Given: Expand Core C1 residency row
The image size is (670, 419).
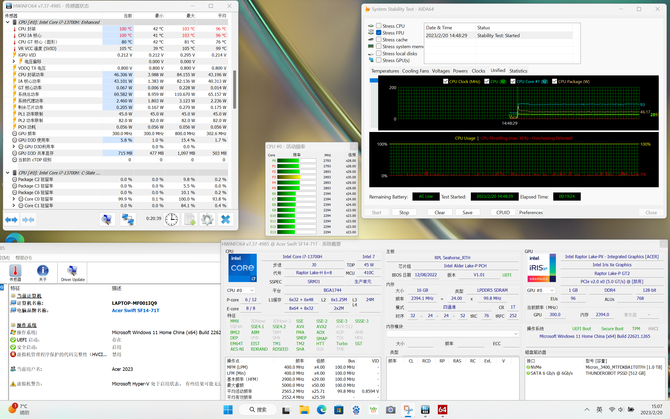Looking at the screenshot, I should 14,205.
